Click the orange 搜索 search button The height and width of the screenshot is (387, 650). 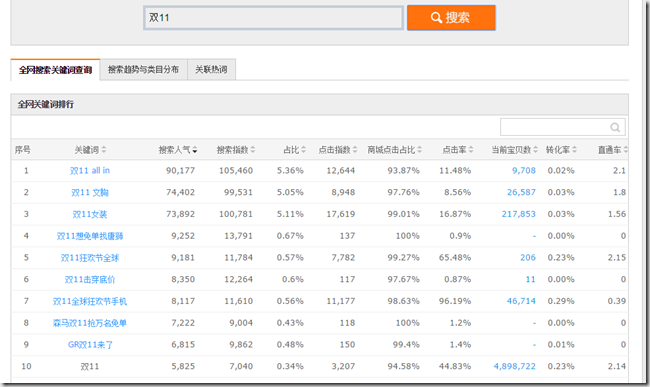[451, 17]
